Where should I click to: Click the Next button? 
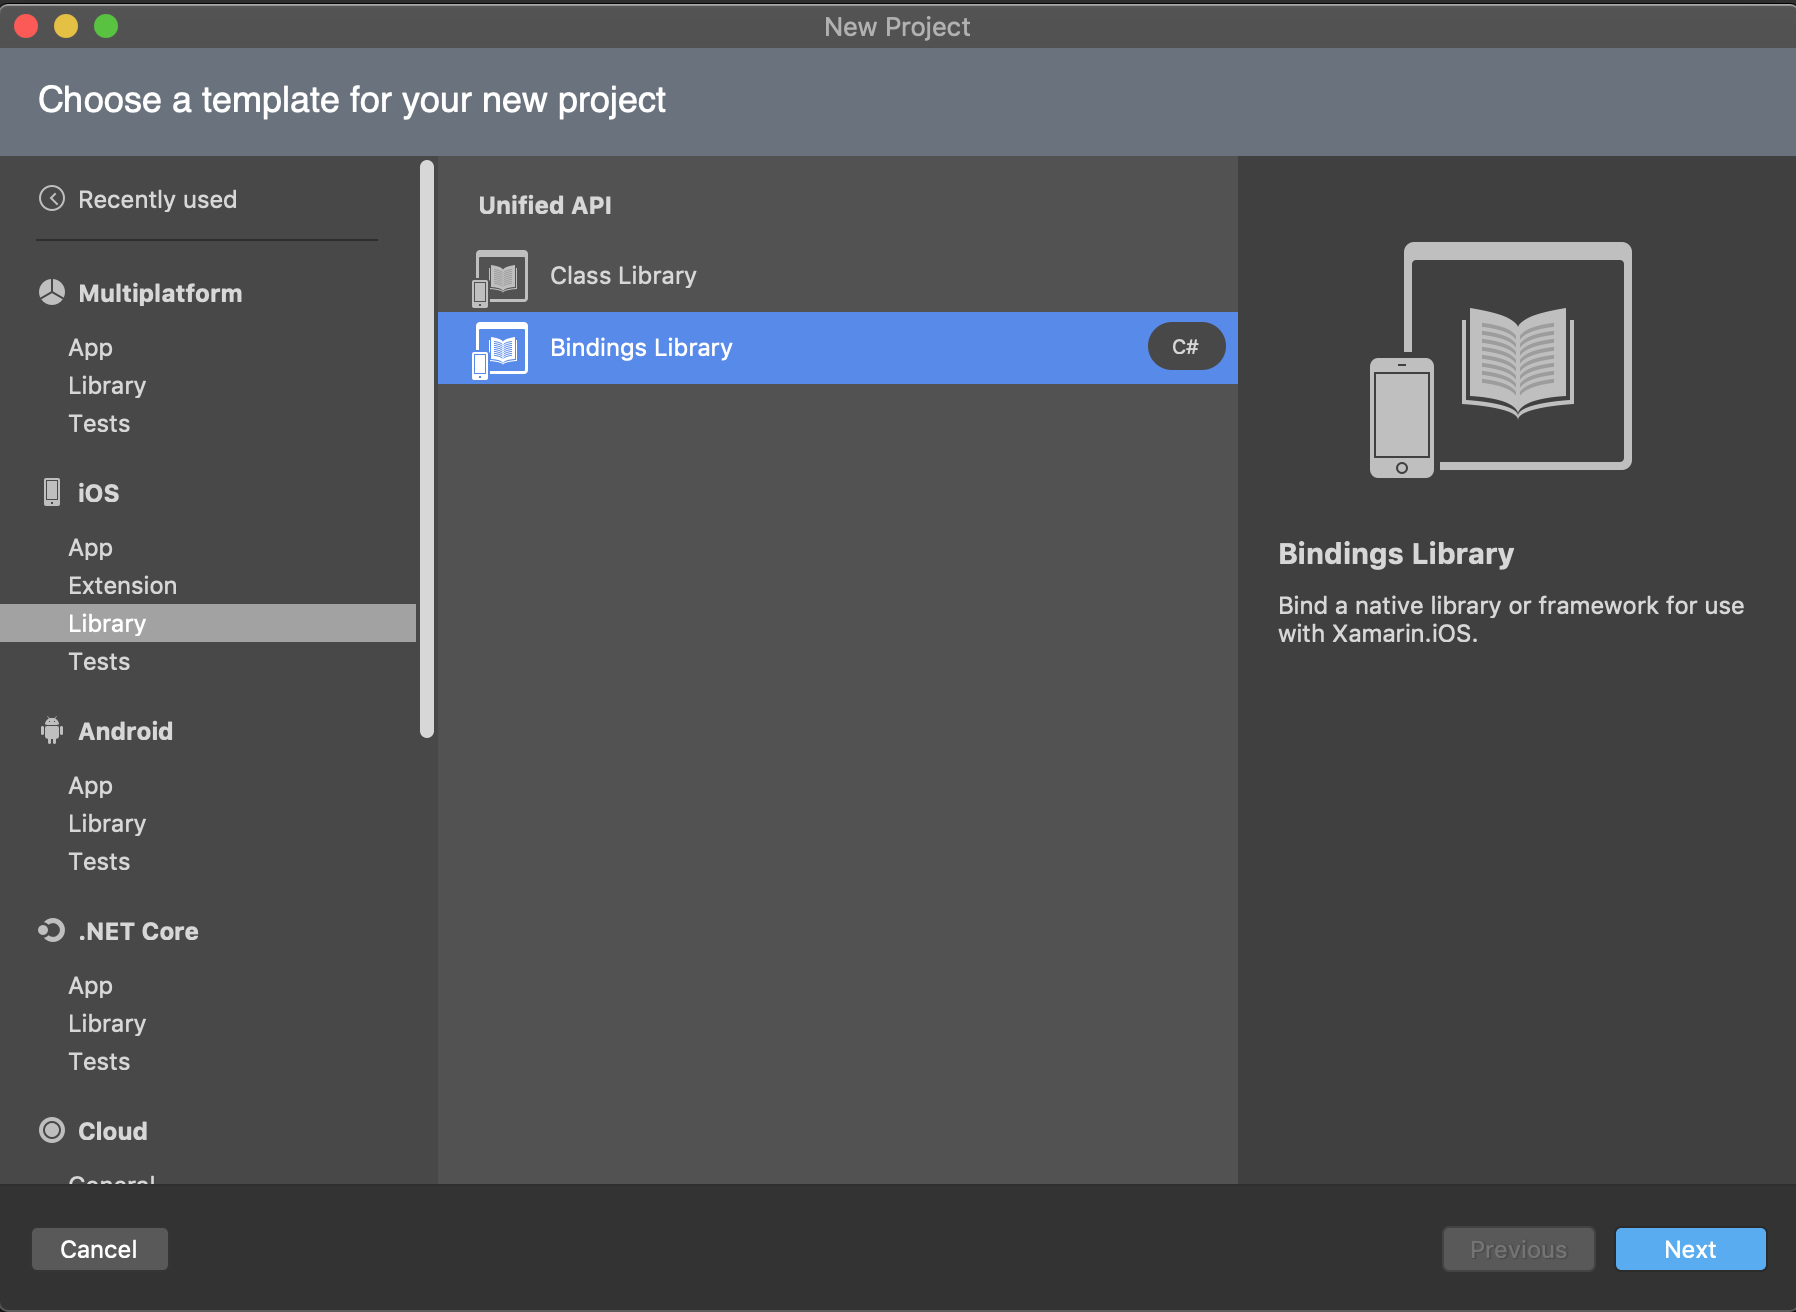(1691, 1249)
